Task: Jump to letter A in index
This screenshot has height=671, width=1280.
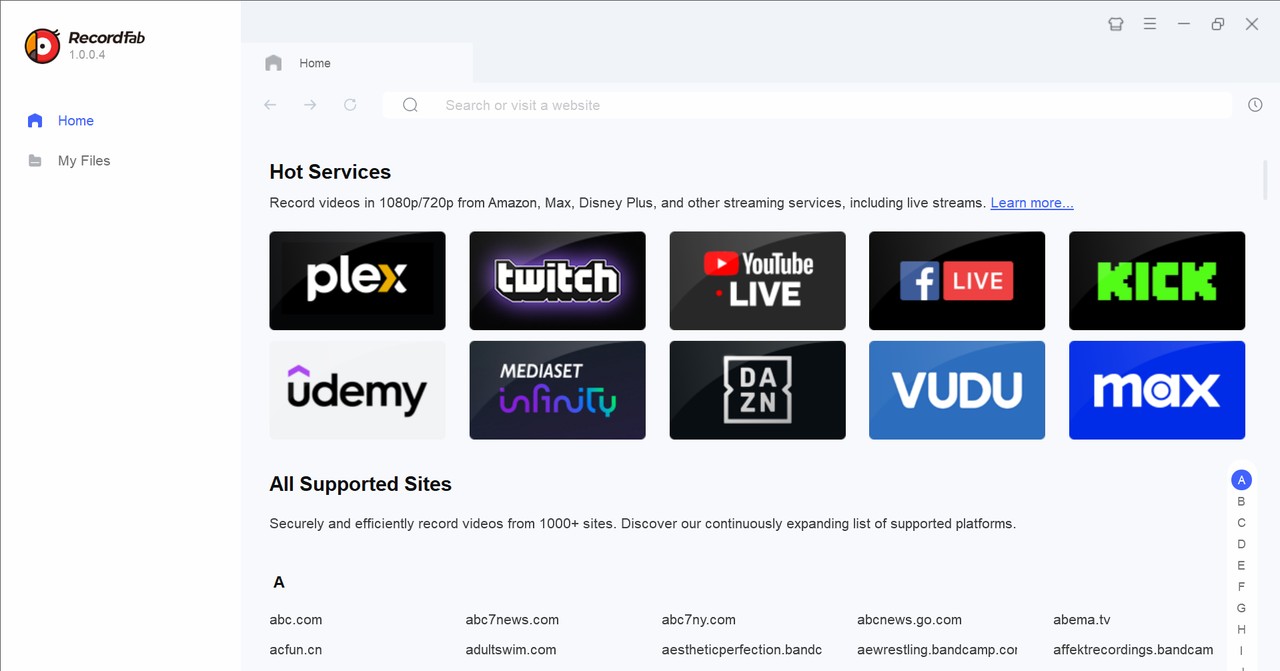Action: pyautogui.click(x=1241, y=480)
